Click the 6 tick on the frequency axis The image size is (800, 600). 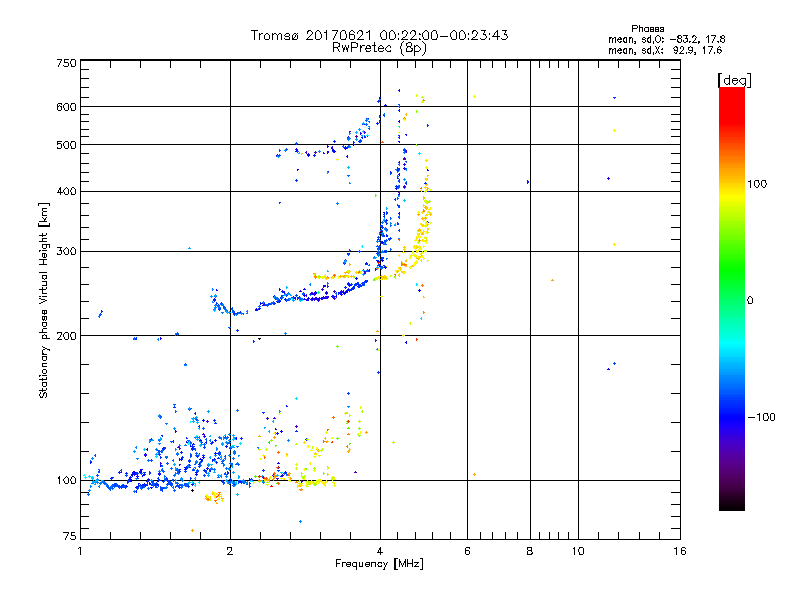467,552
